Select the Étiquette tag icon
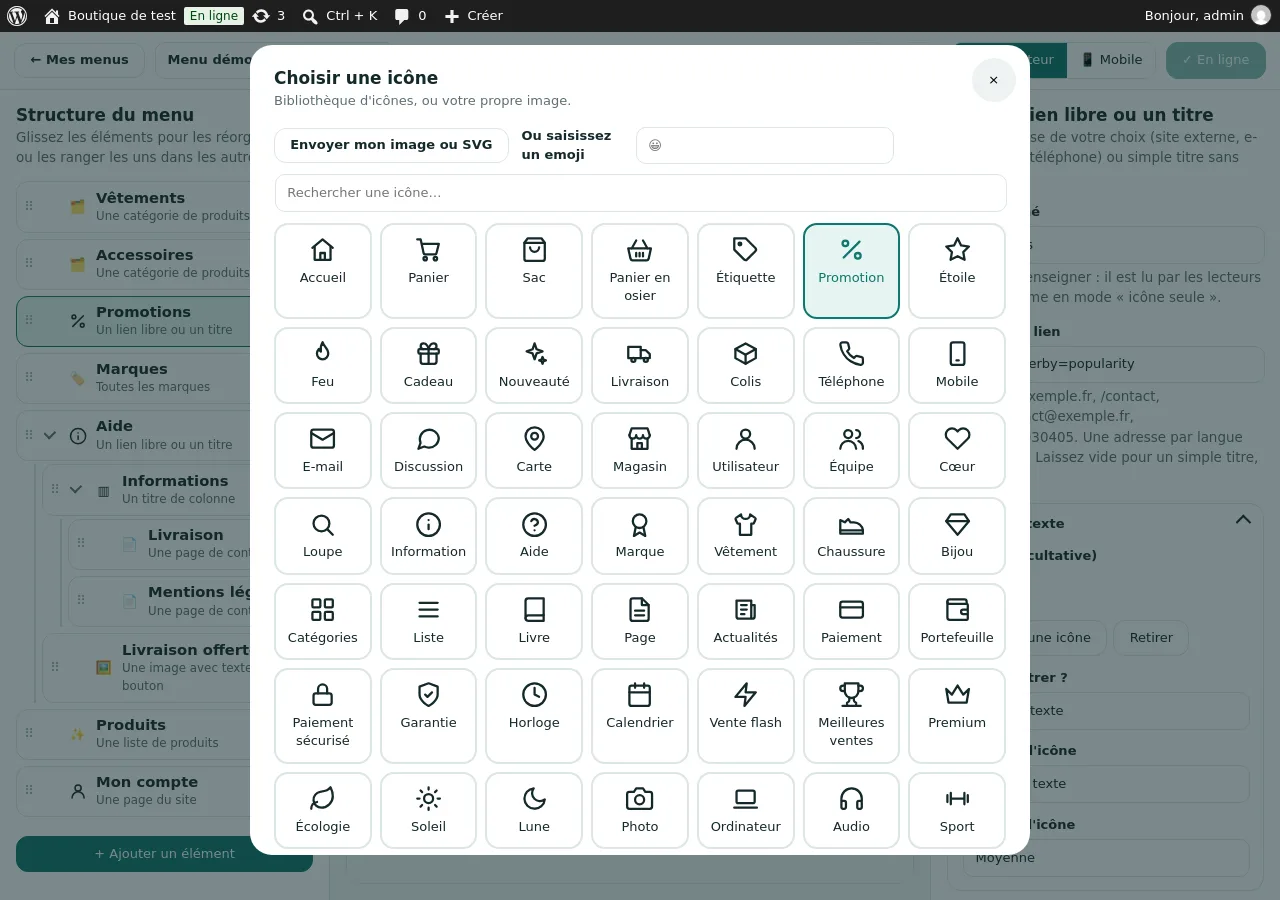Viewport: 1280px width, 900px height. pyautogui.click(x=746, y=271)
